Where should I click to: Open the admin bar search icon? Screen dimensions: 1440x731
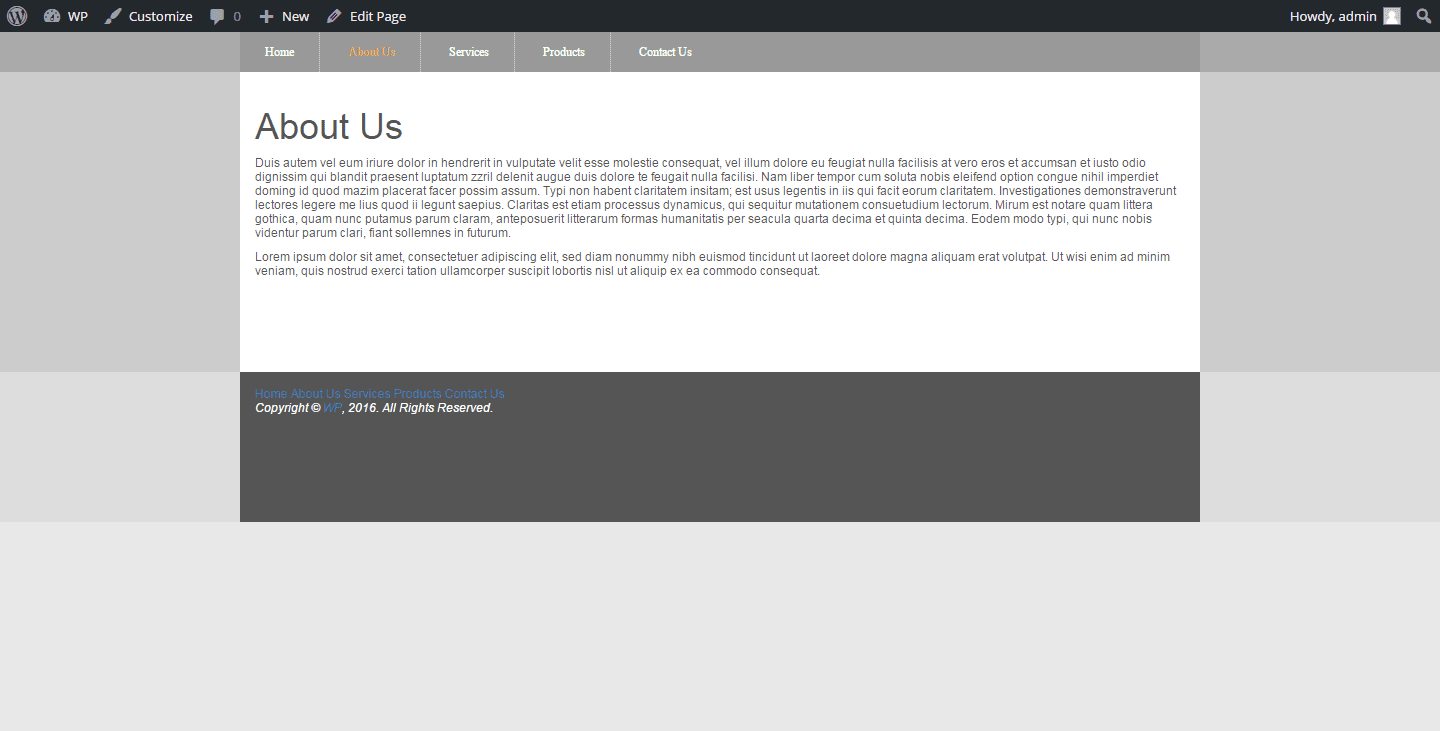pyautogui.click(x=1424, y=16)
